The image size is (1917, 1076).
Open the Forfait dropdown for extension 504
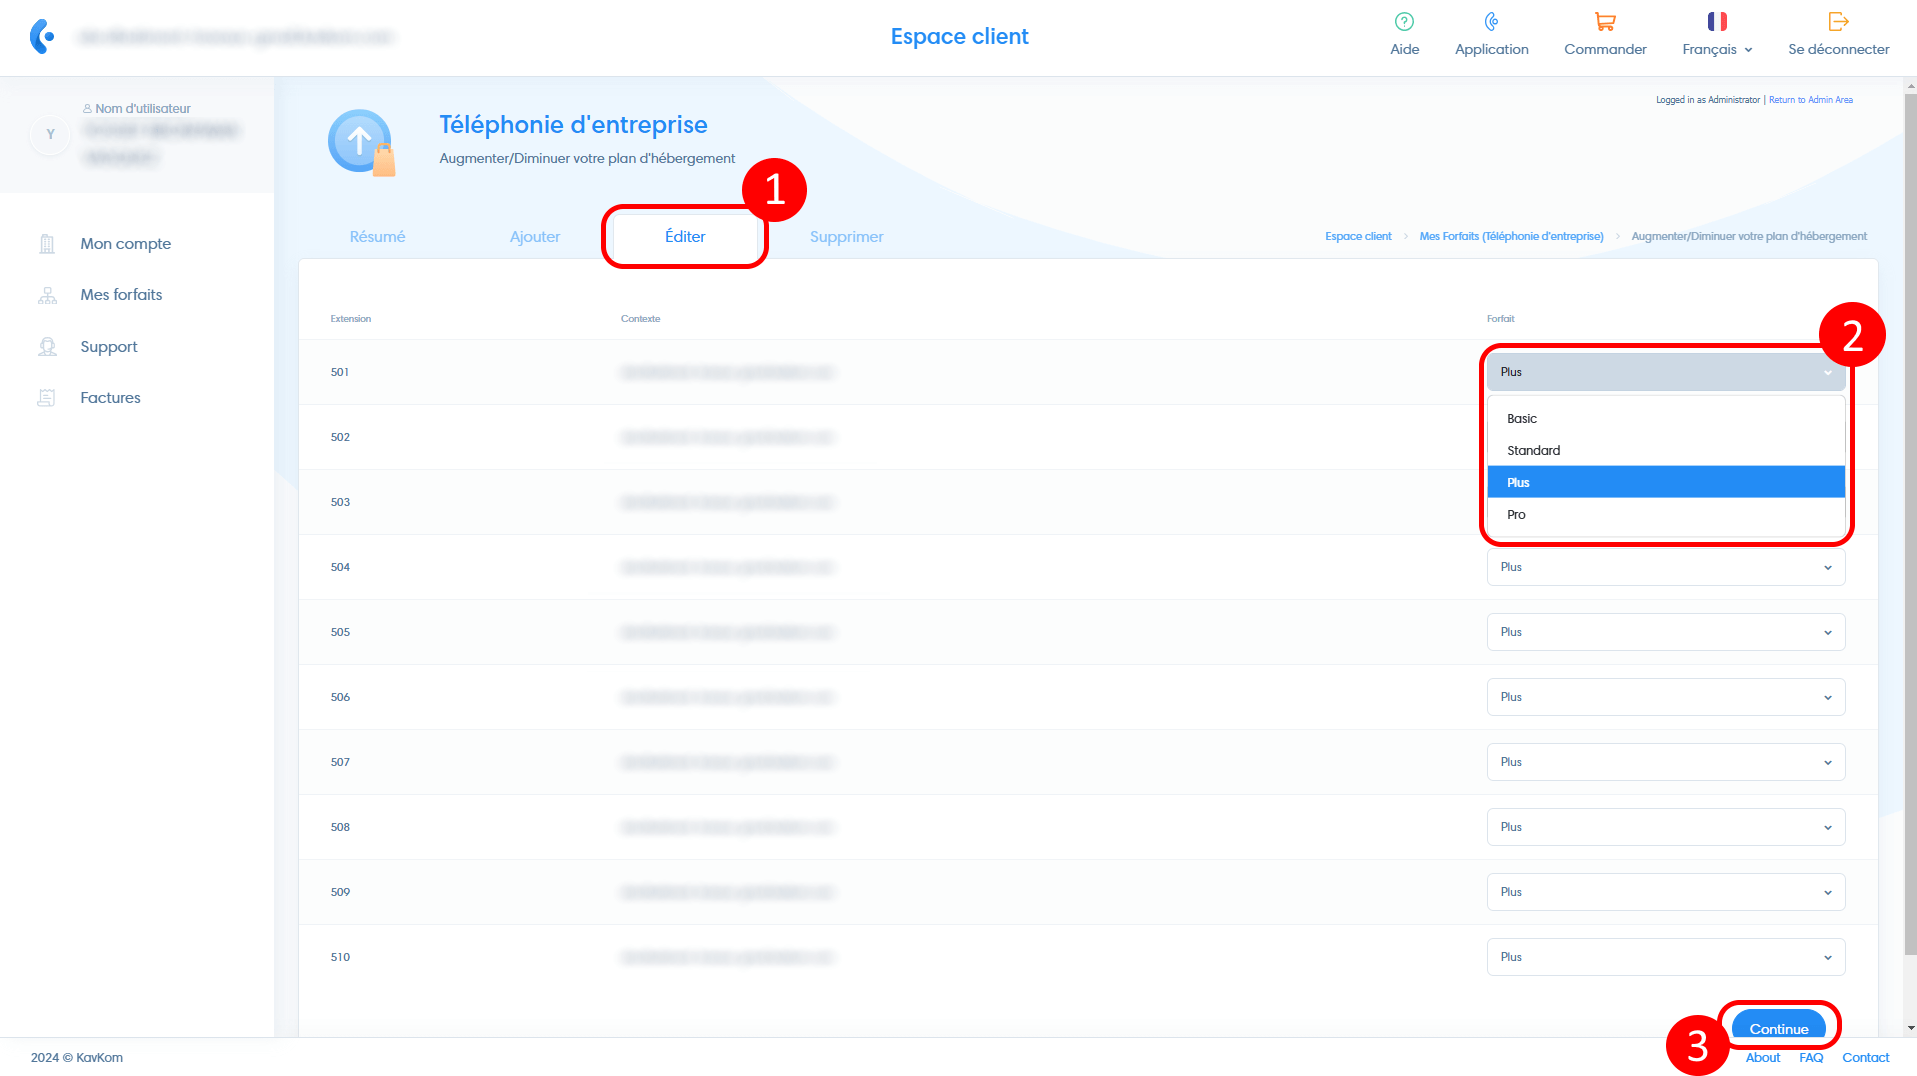pos(1666,567)
